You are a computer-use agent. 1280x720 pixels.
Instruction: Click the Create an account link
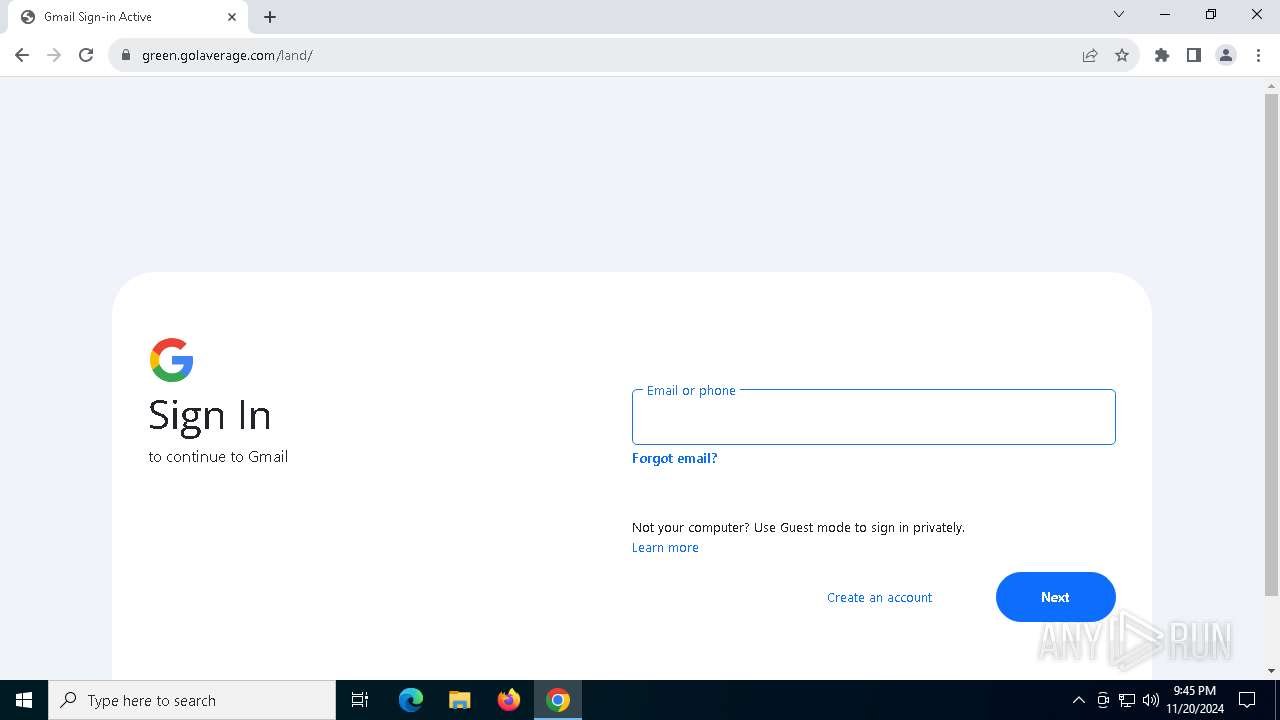click(879, 597)
